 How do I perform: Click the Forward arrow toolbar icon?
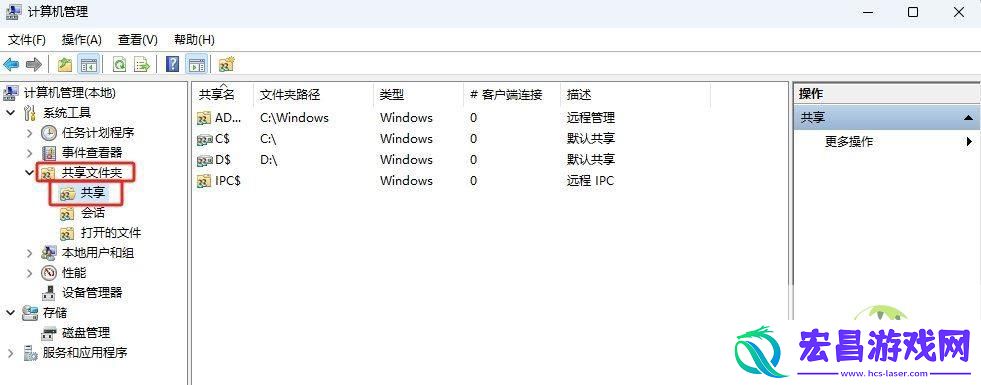pyautogui.click(x=34, y=64)
